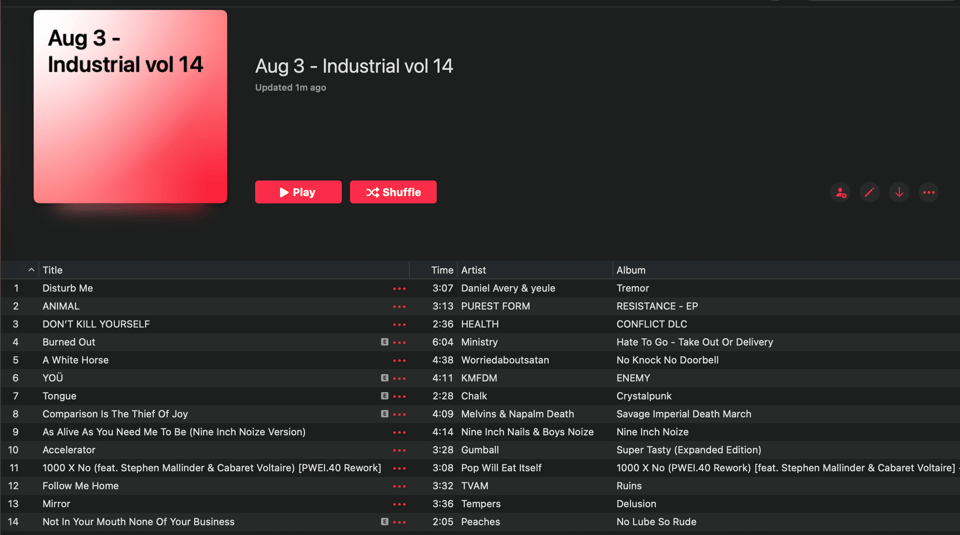
Task: Click artist KMFDM
Action: pyautogui.click(x=479, y=378)
